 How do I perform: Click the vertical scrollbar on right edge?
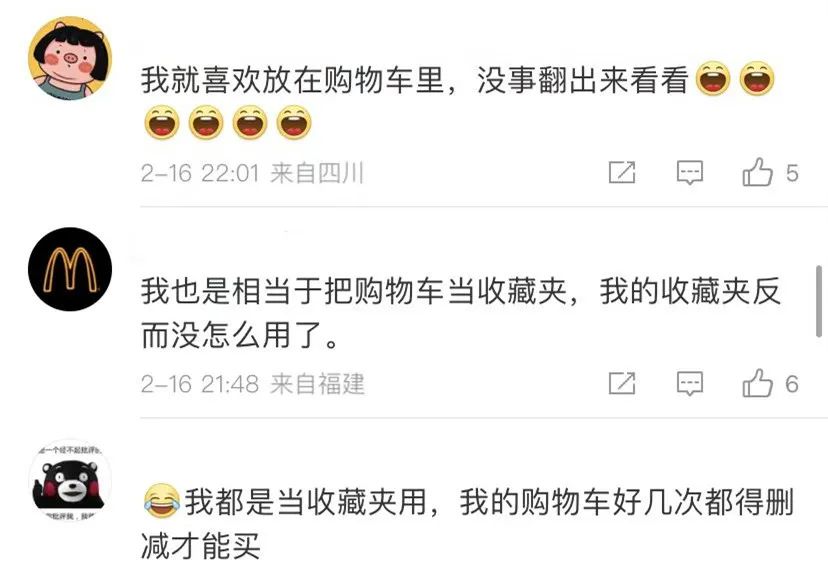(819, 301)
